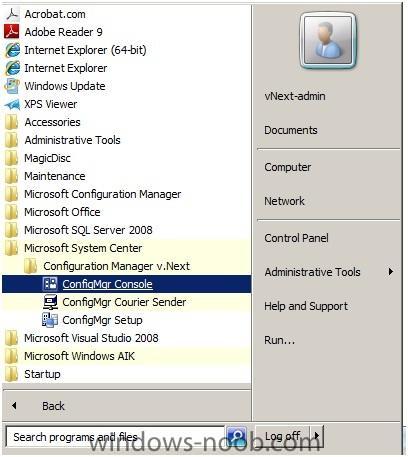Click the search magnifier button

pyautogui.click(x=236, y=435)
